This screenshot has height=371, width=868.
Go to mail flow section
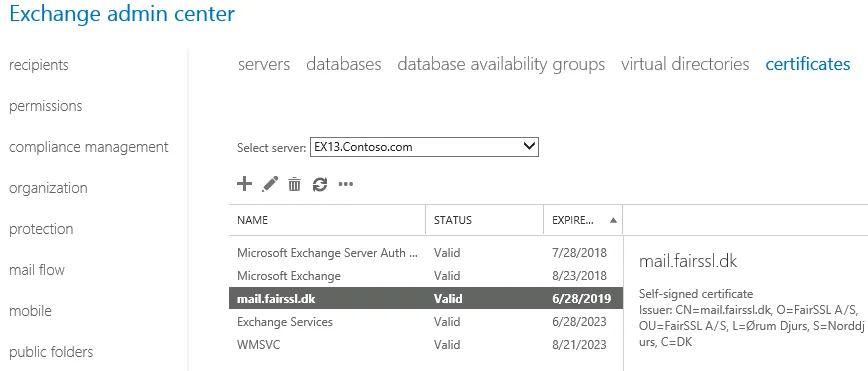37,270
